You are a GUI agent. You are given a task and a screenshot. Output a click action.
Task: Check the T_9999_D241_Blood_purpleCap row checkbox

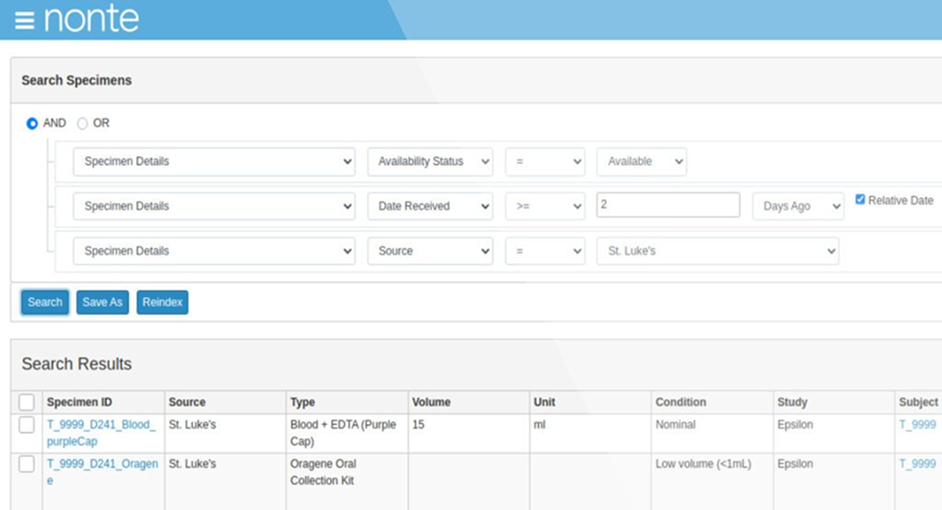(x=27, y=425)
